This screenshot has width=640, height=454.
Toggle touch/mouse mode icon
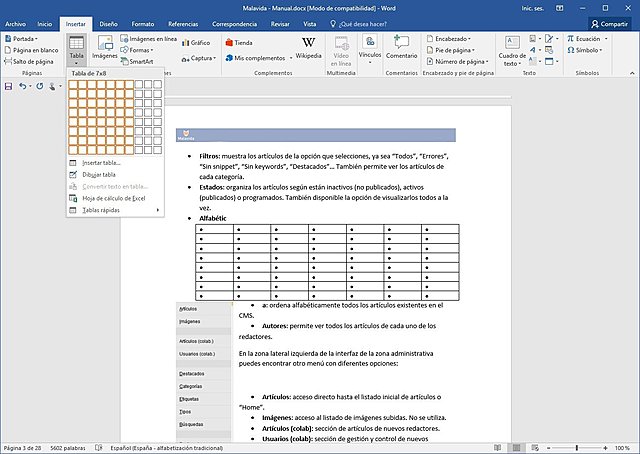52,87
